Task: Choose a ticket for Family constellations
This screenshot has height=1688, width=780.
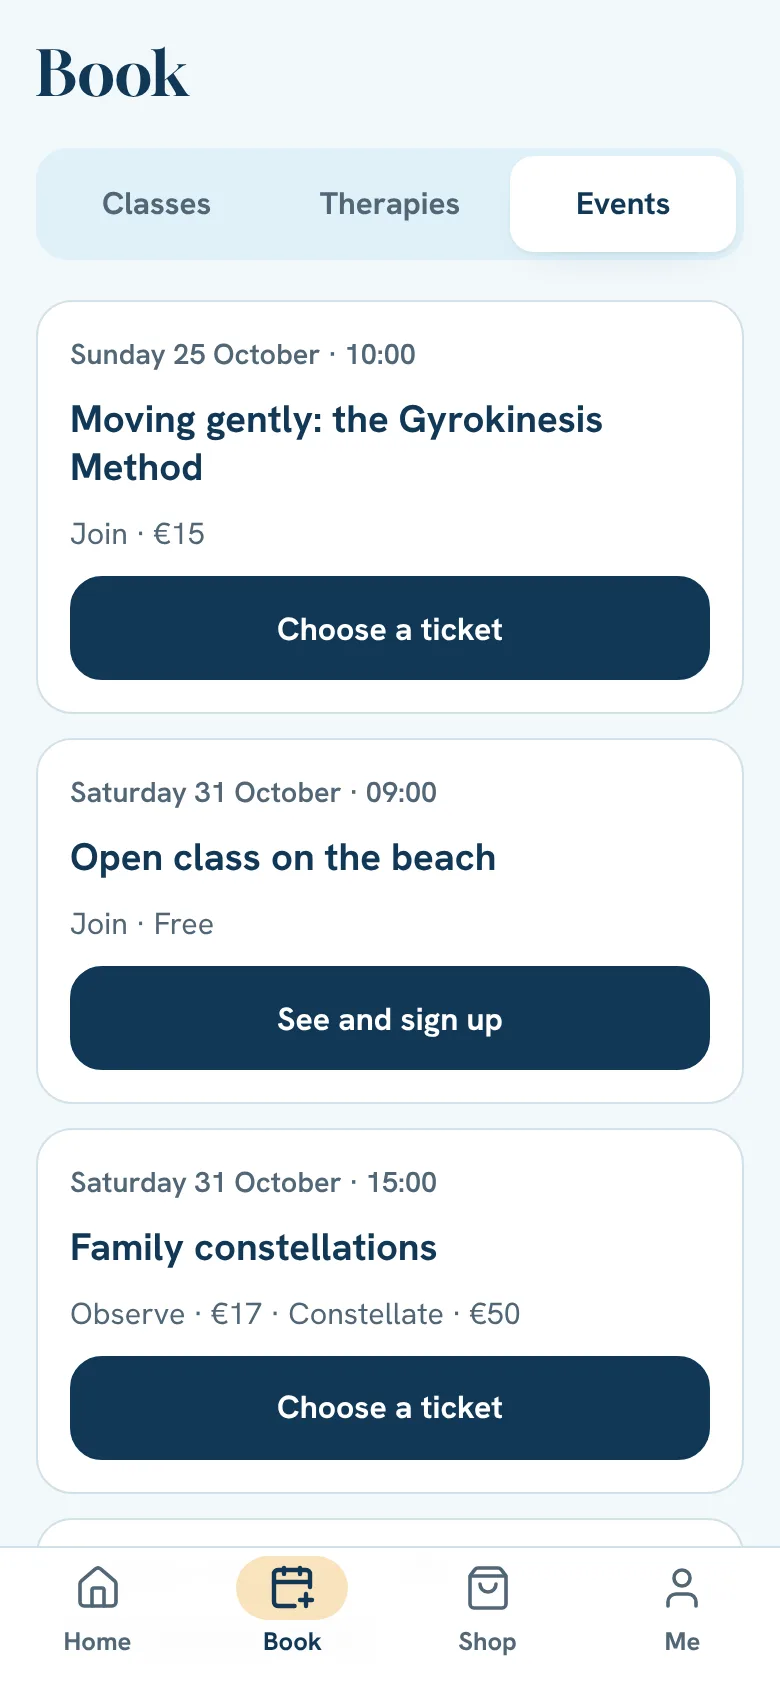Action: coord(390,1408)
